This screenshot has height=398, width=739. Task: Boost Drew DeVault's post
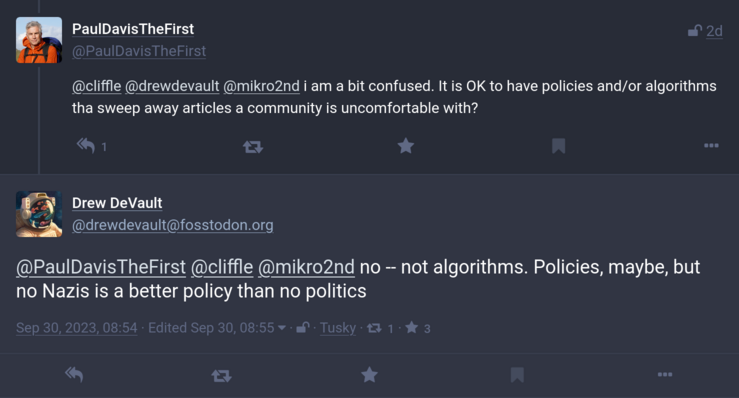(222, 376)
